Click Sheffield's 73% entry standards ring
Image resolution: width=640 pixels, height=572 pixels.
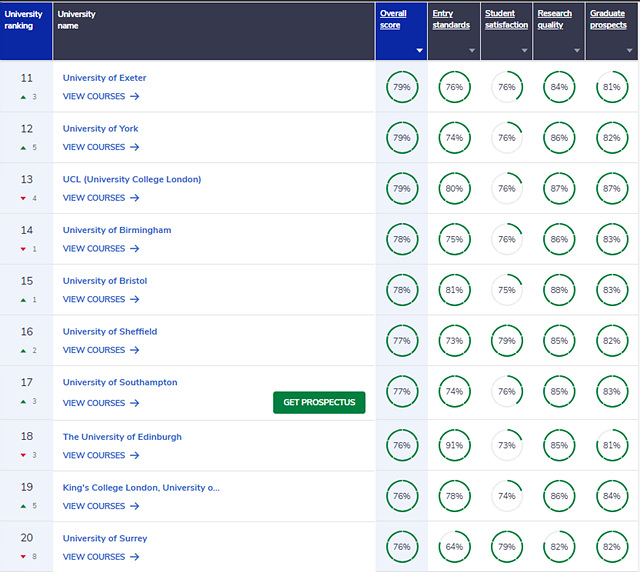pos(454,341)
